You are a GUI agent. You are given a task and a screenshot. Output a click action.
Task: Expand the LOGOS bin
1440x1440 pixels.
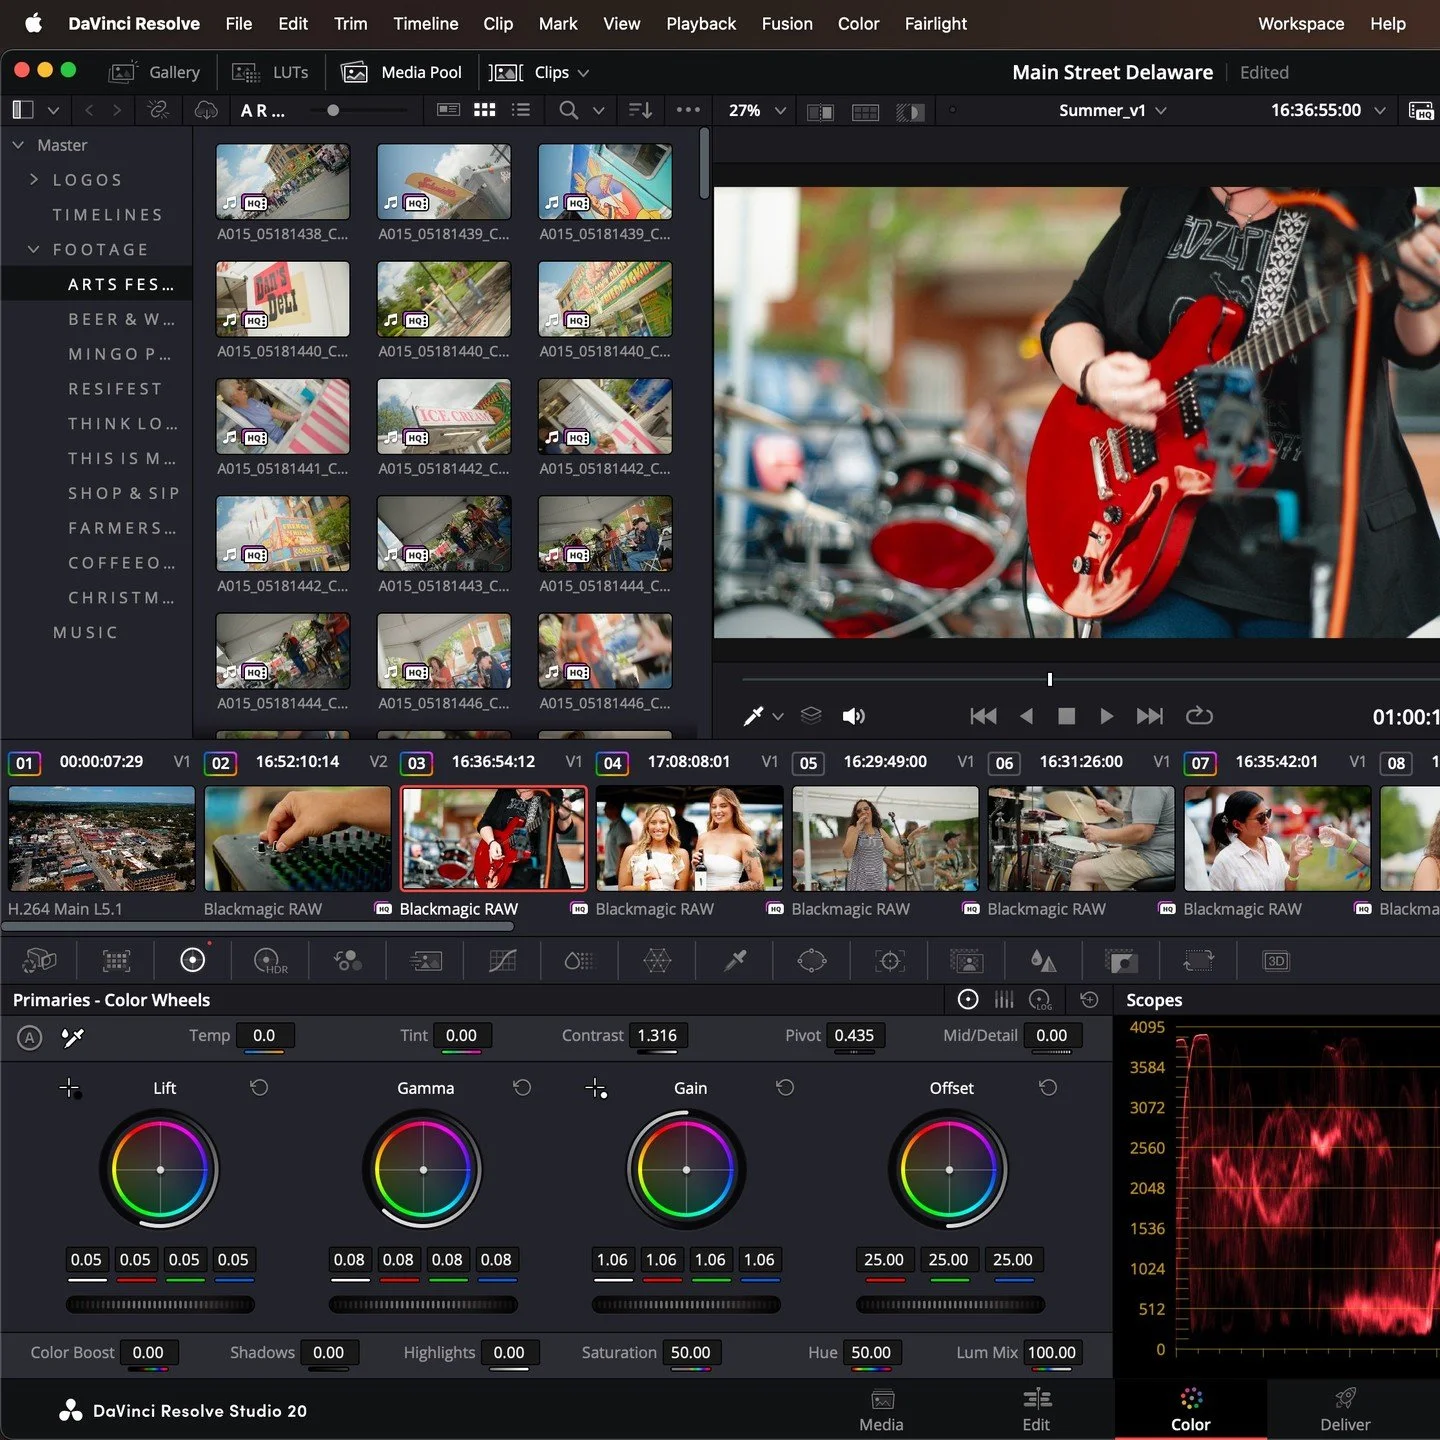[34, 180]
